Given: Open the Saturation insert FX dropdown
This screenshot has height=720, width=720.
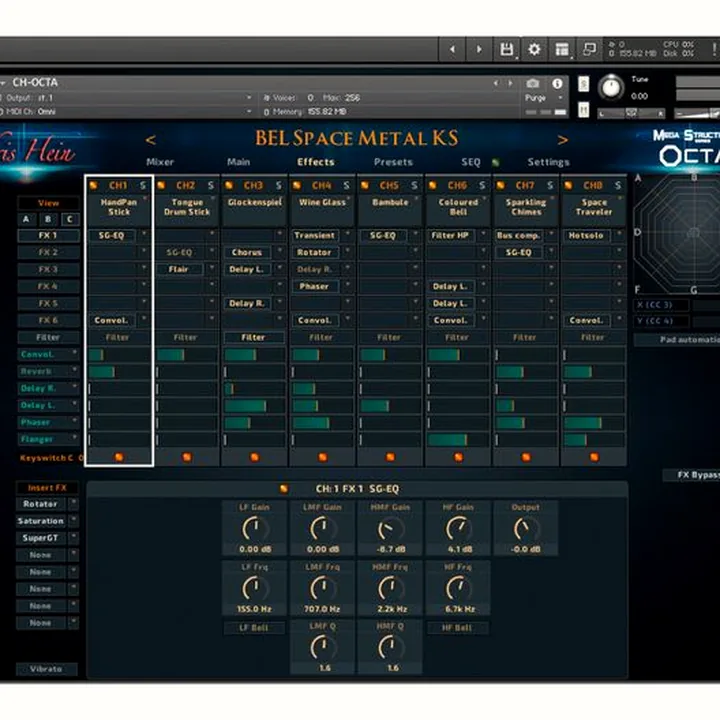Looking at the screenshot, I should coord(73,521).
